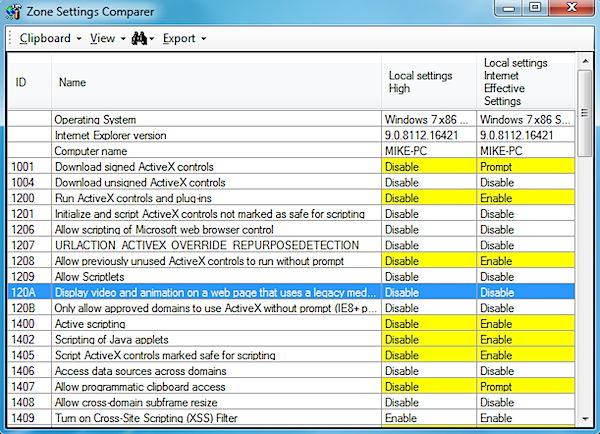Click the yellow Prompt cell in row 1001
The image size is (600, 434).
[x=526, y=166]
